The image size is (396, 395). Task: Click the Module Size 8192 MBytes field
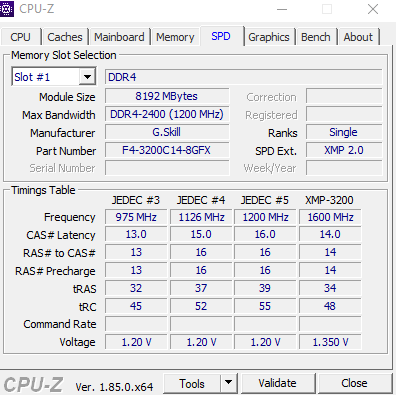pos(167,96)
